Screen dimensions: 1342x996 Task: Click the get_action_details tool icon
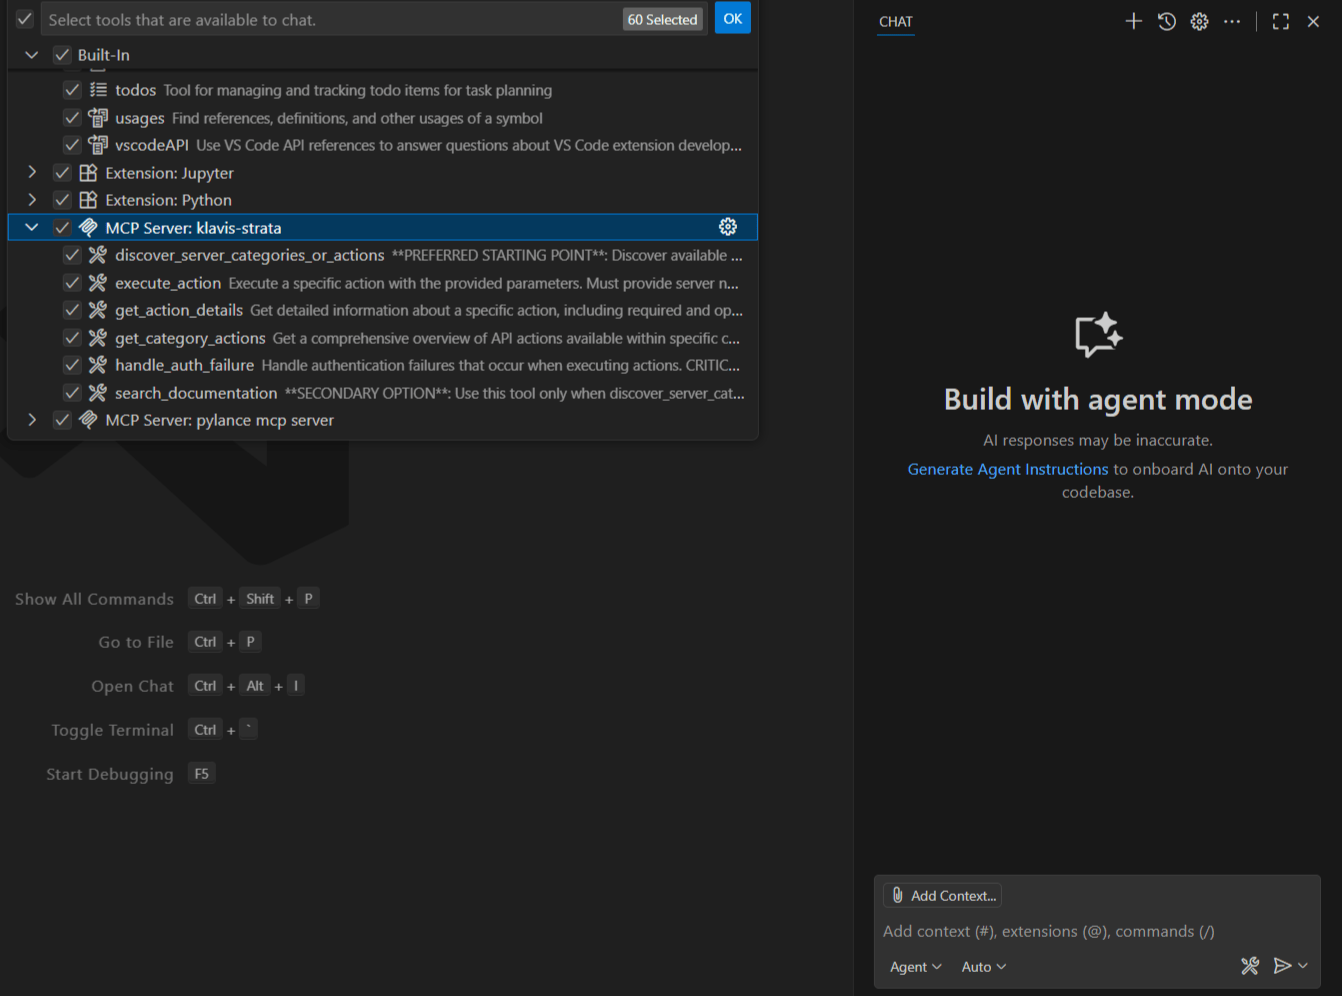[98, 310]
